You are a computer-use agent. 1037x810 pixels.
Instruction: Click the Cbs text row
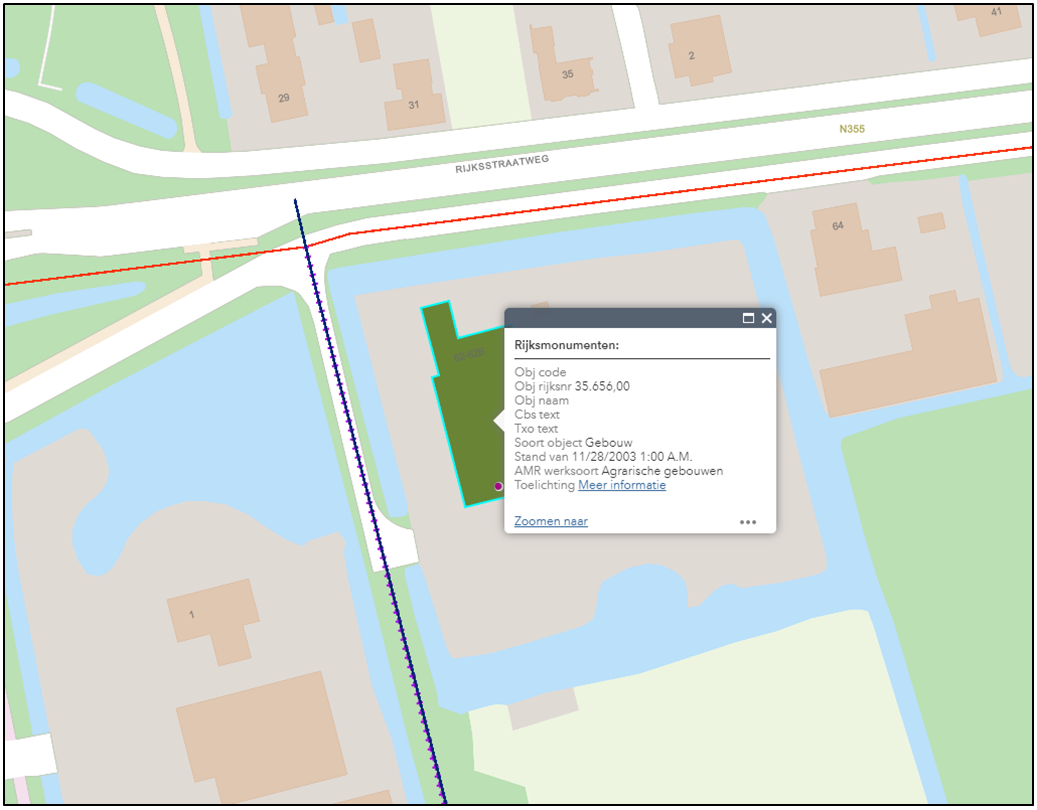click(537, 415)
